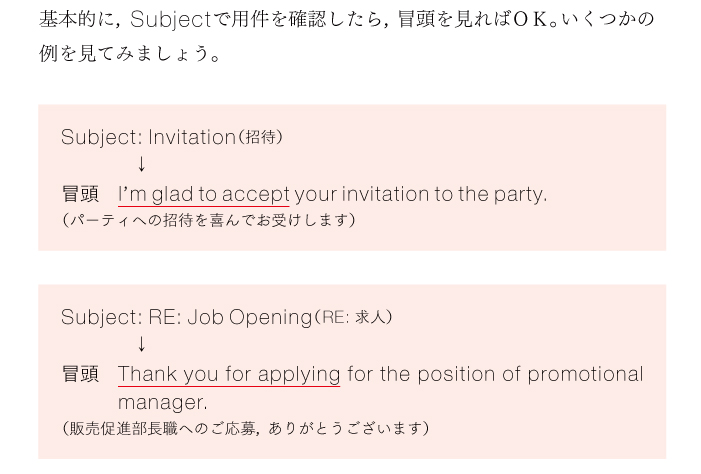Click the white gap between the two pink boxes
The width and height of the screenshot is (701, 474).
(352, 267)
